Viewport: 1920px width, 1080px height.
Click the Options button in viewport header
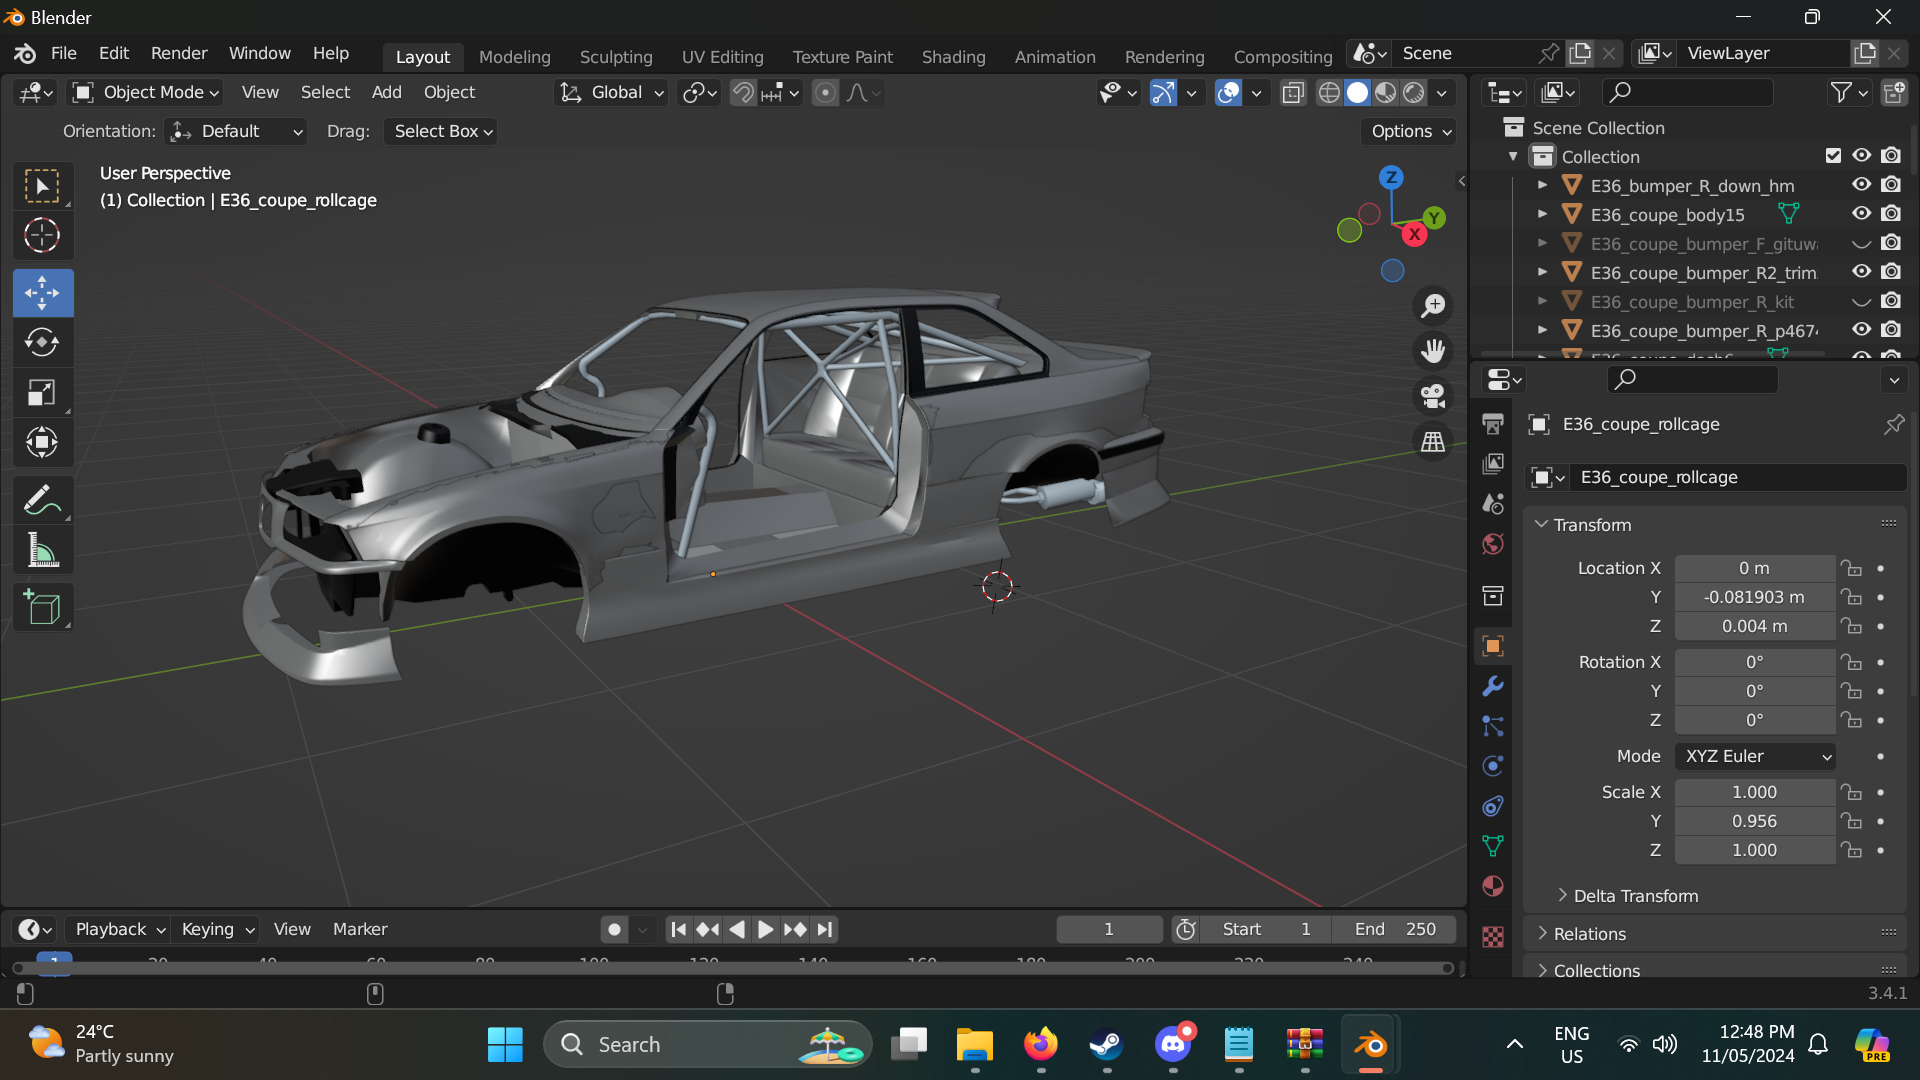click(x=1409, y=131)
